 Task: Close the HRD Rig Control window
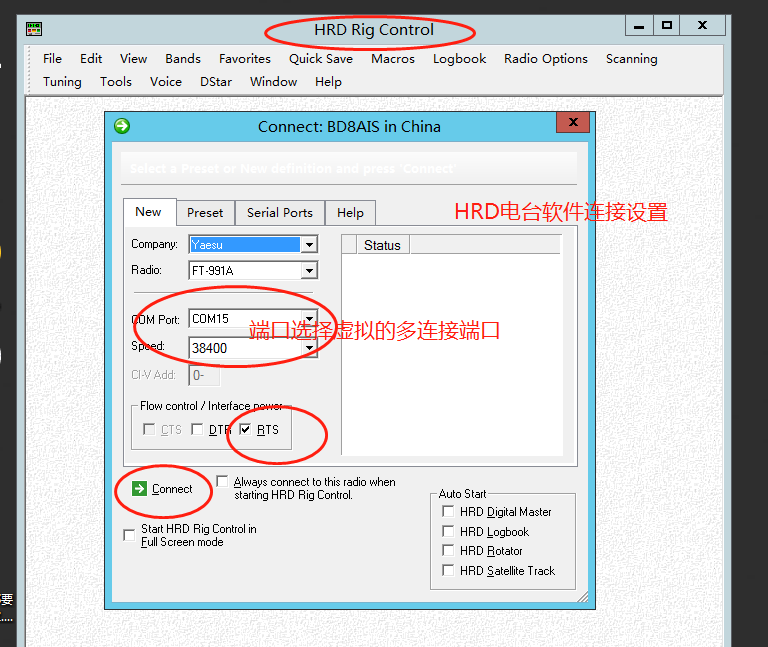tap(702, 25)
